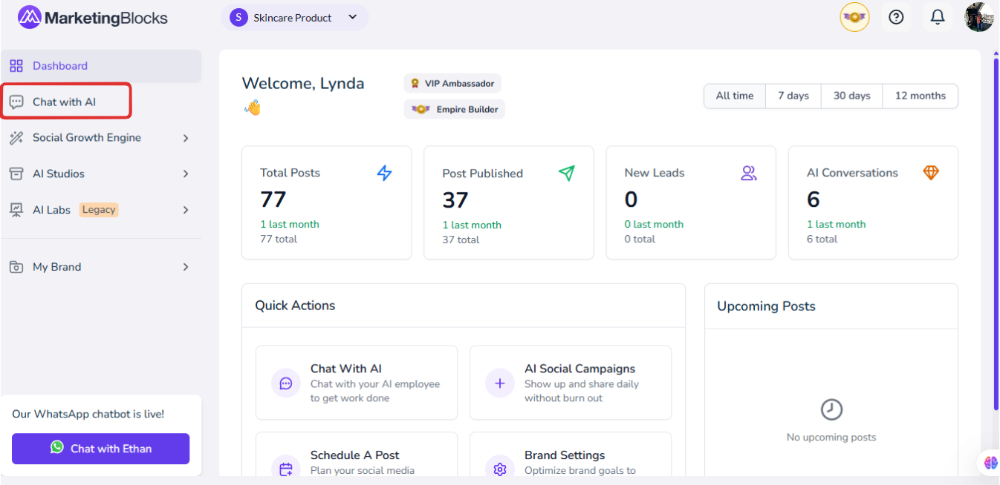
Task: Click the help question mark icon
Action: (x=896, y=17)
